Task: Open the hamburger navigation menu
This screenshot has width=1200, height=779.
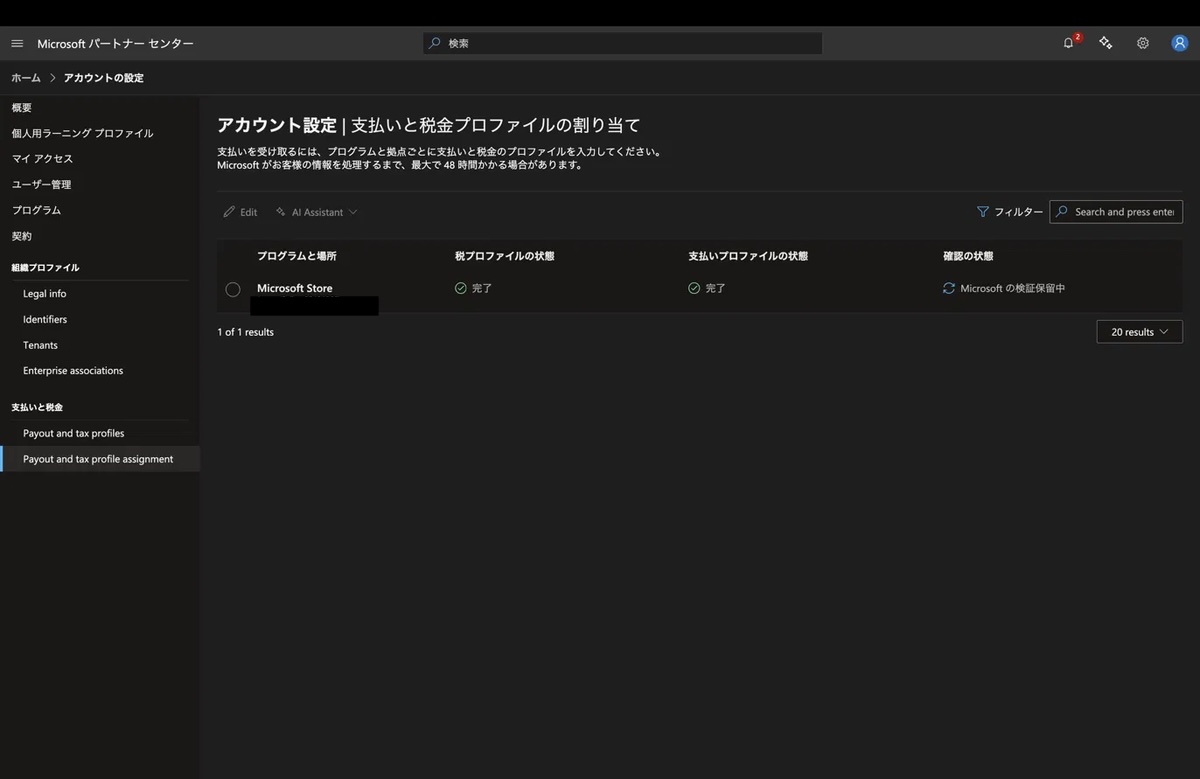Action: (x=17, y=44)
